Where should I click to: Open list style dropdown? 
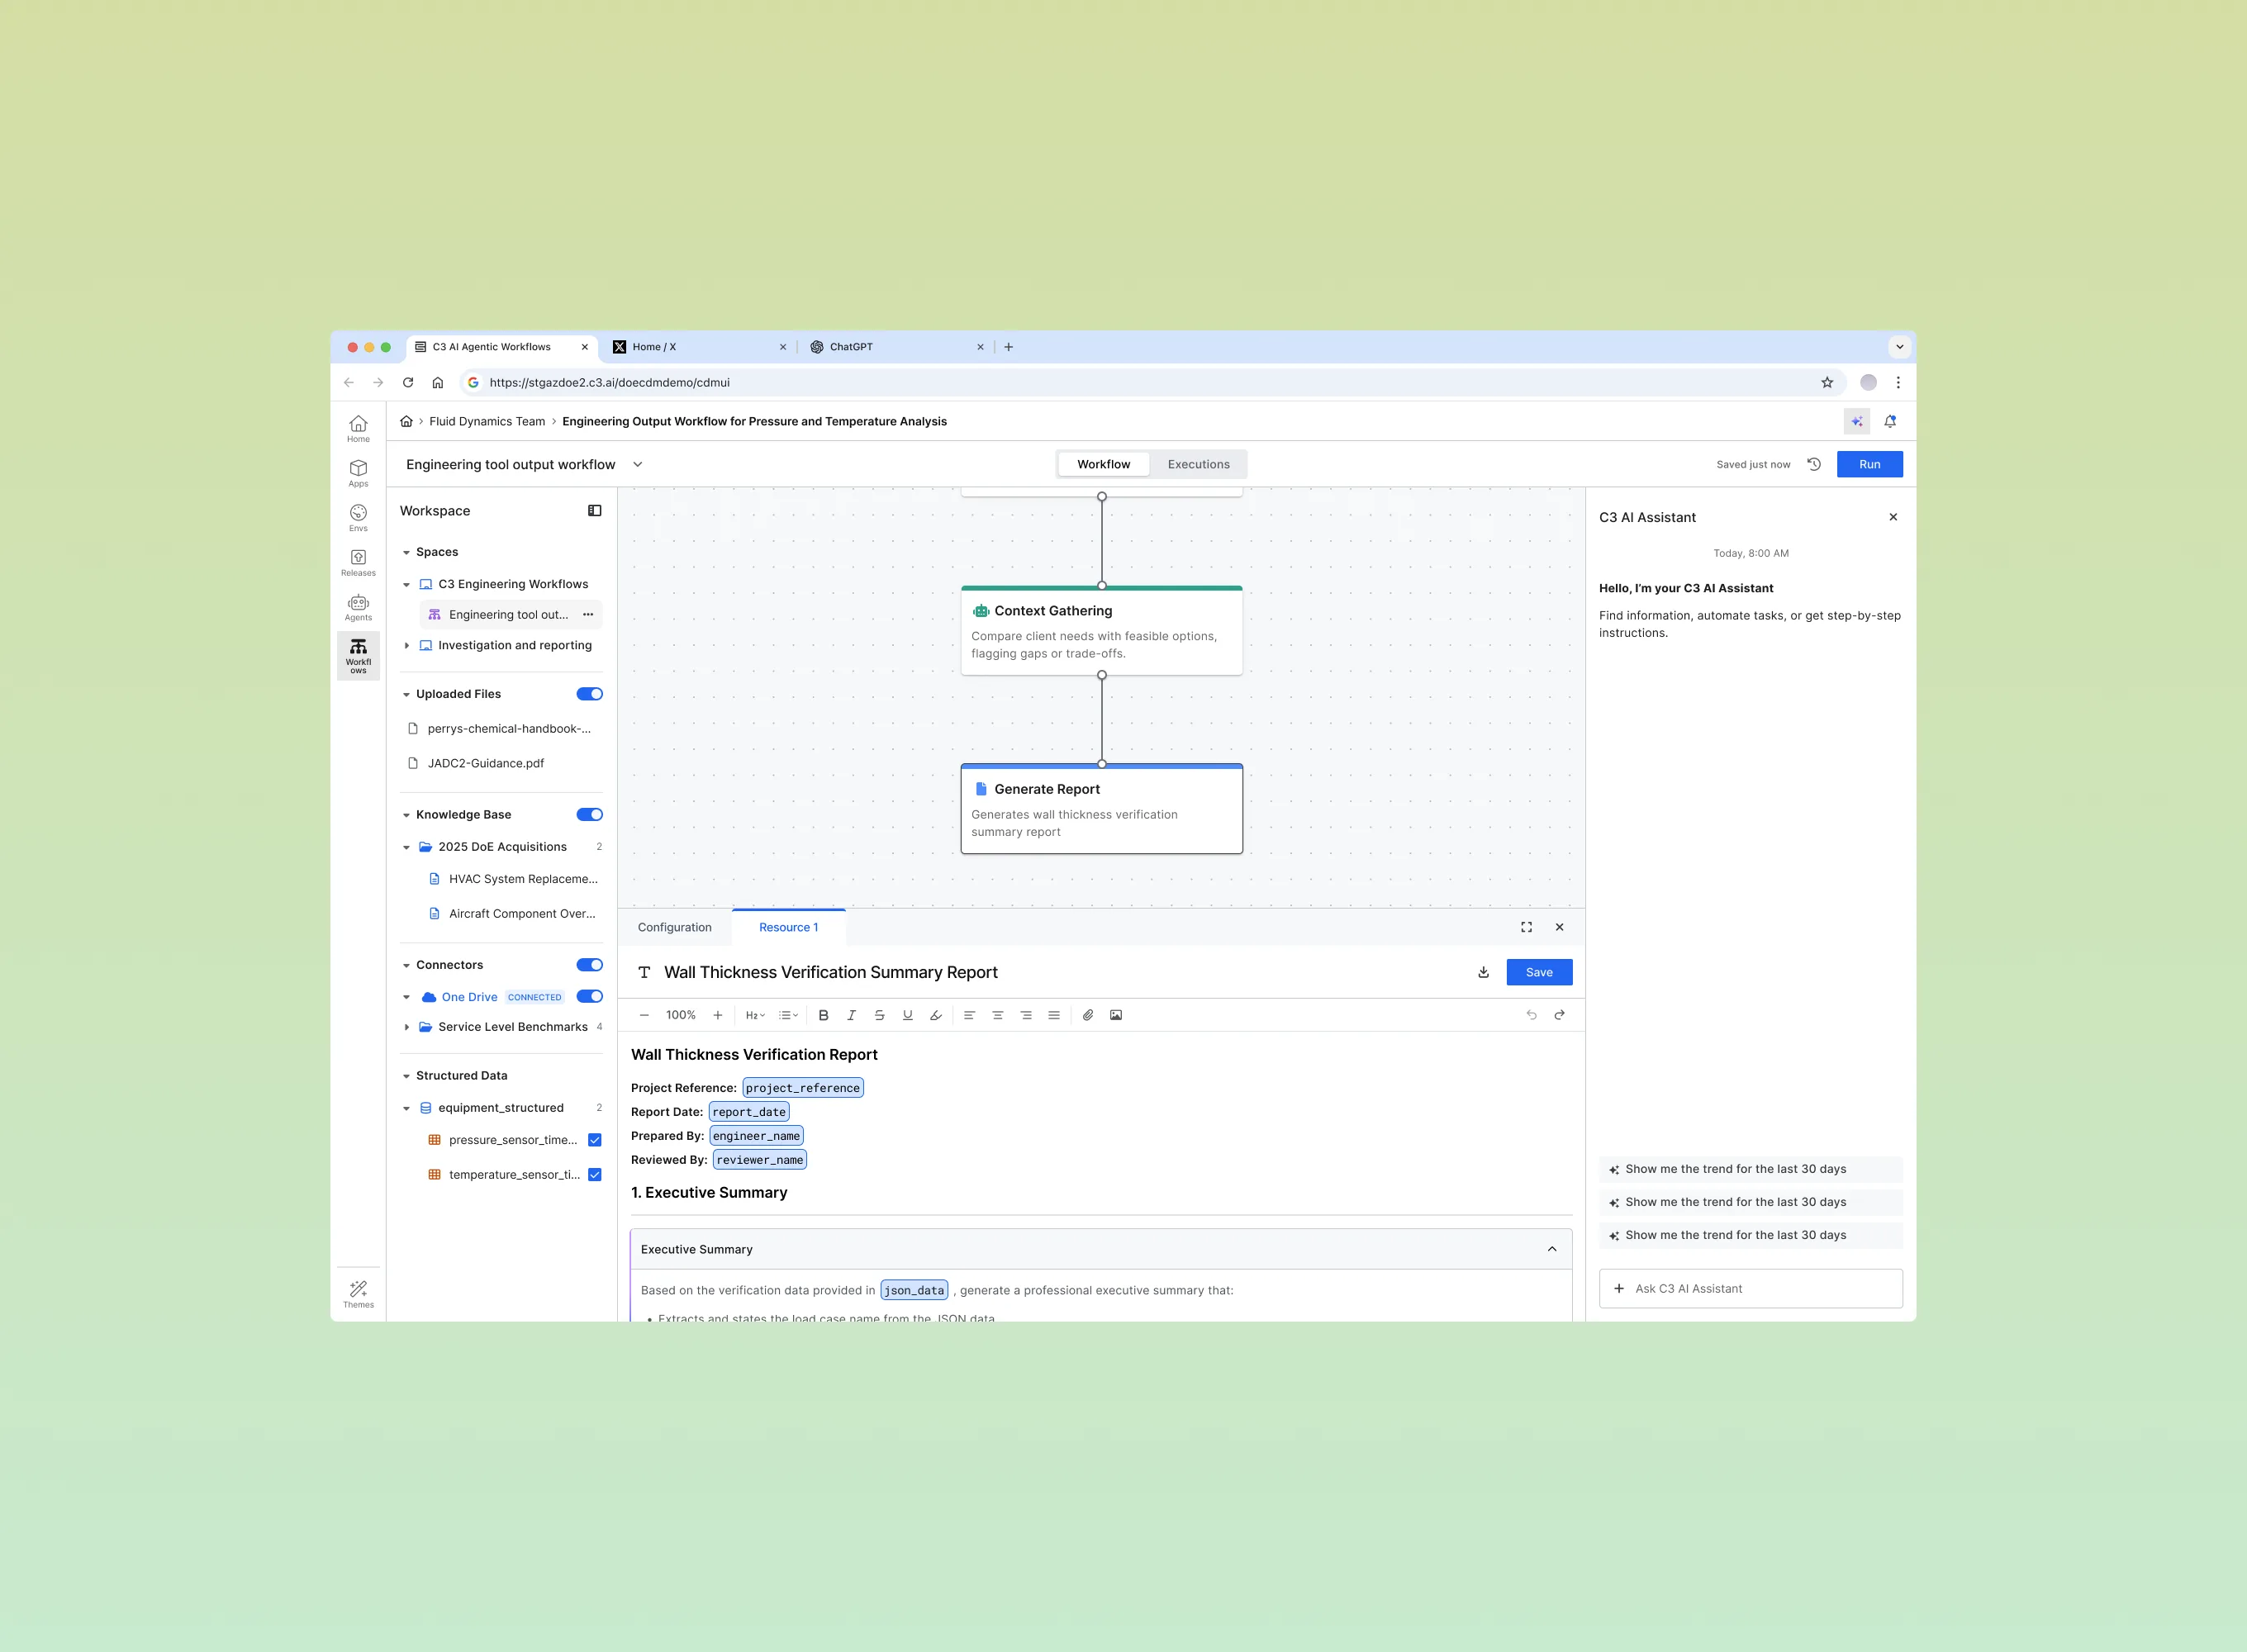[x=788, y=1015]
